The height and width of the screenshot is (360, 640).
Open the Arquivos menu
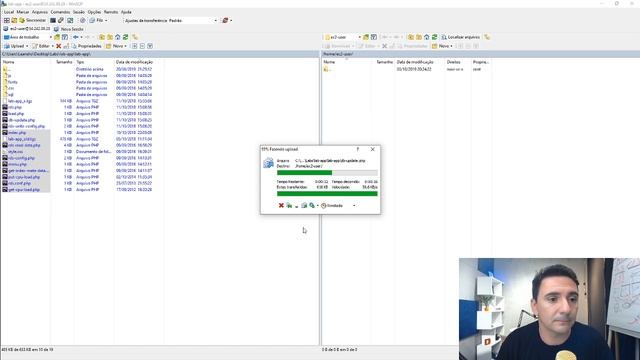point(40,12)
